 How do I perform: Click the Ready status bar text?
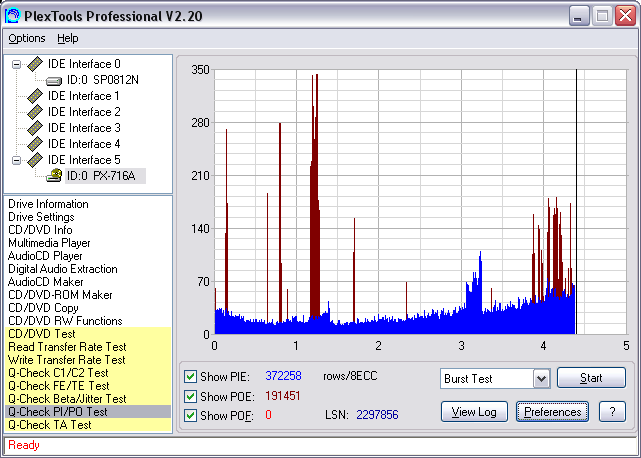click(x=24, y=445)
